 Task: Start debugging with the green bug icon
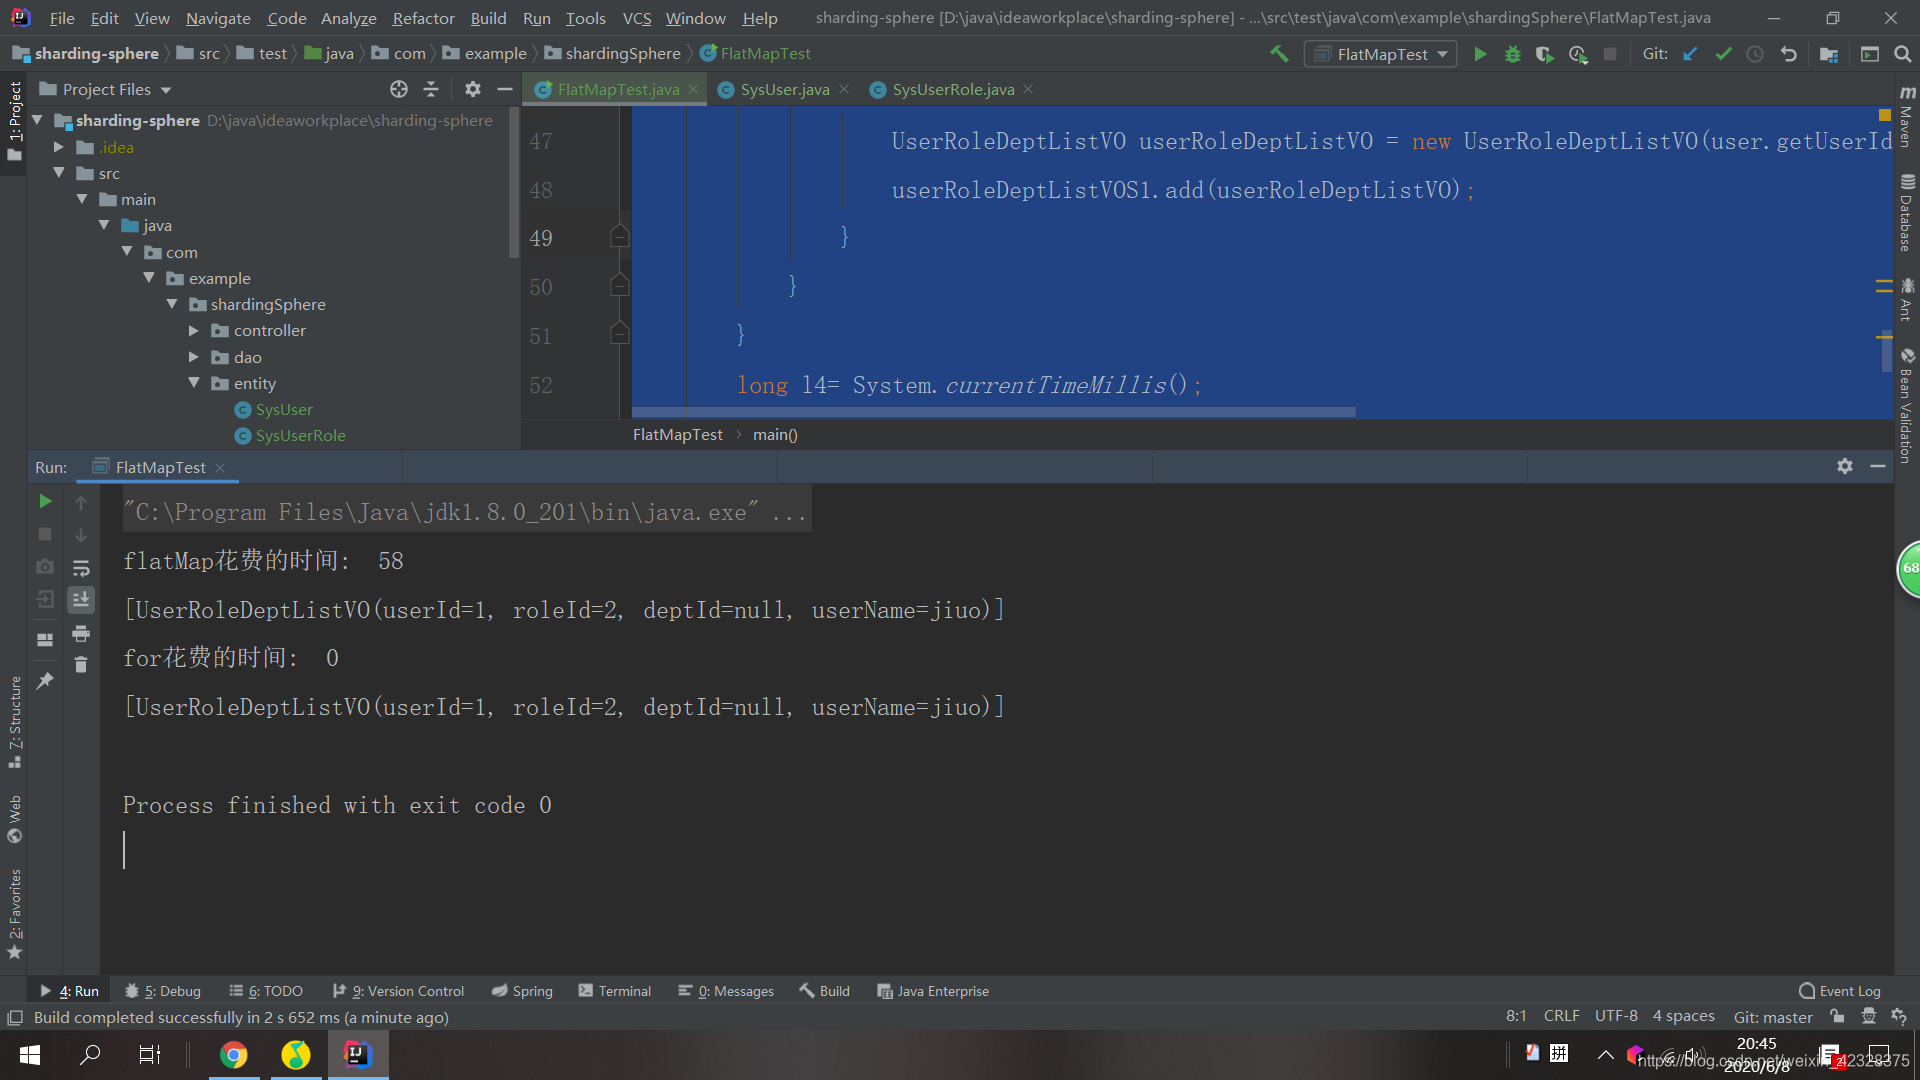[1513, 54]
